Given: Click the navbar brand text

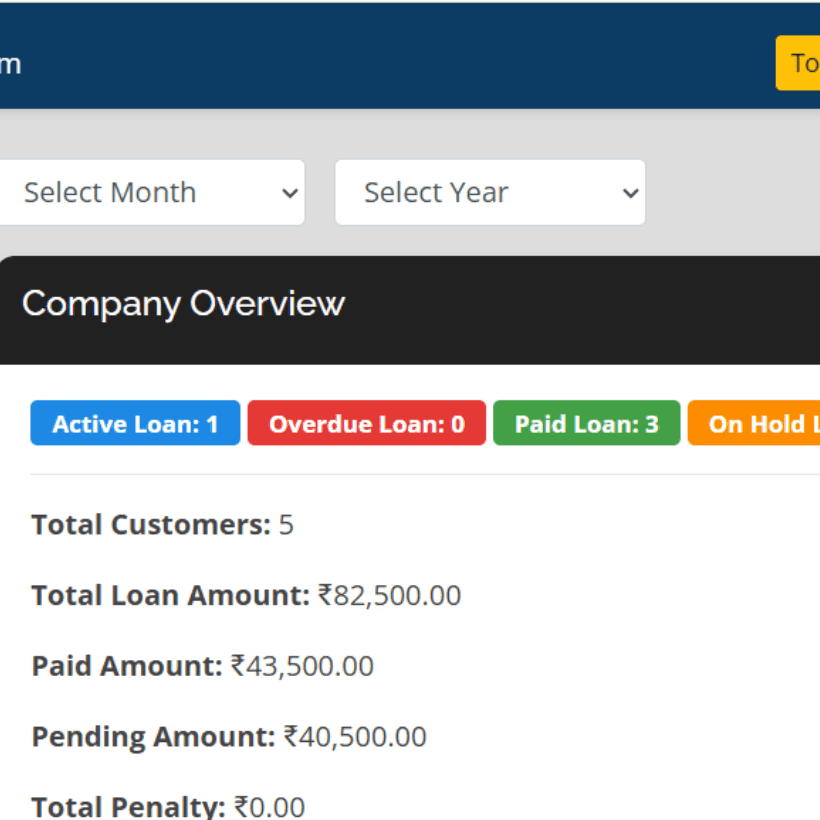Looking at the screenshot, I should tap(12, 63).
